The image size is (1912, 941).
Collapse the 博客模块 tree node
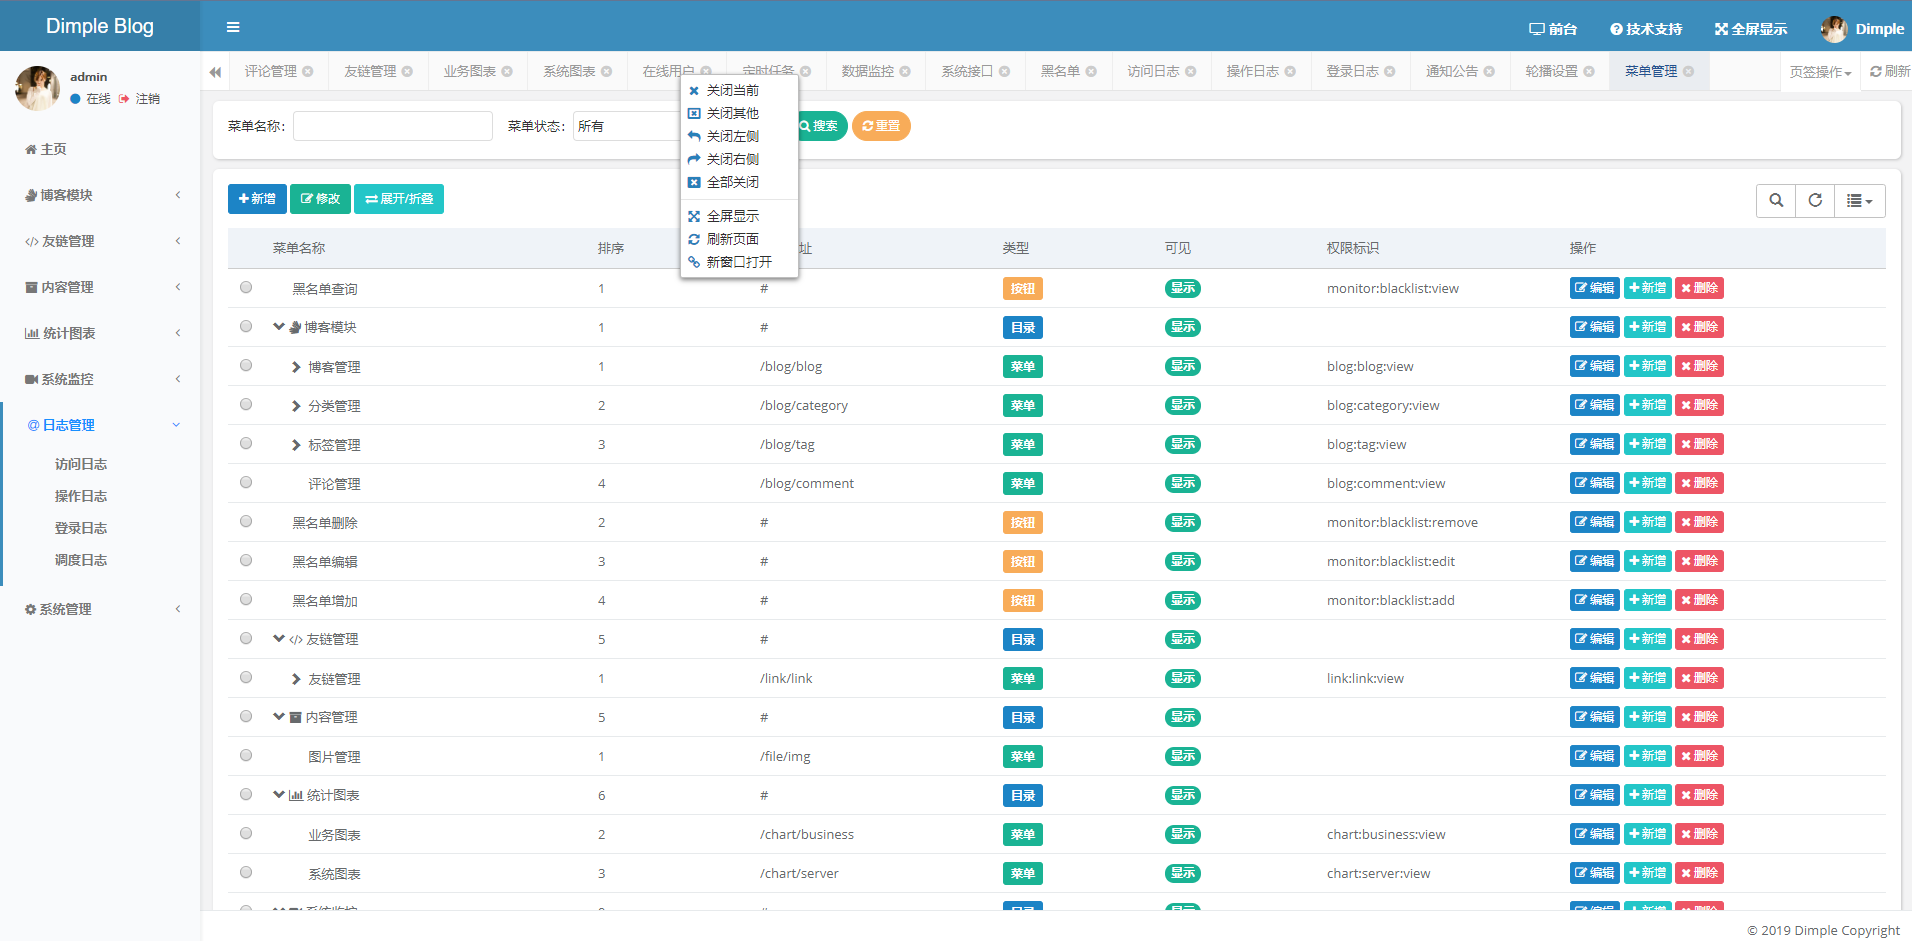point(279,327)
